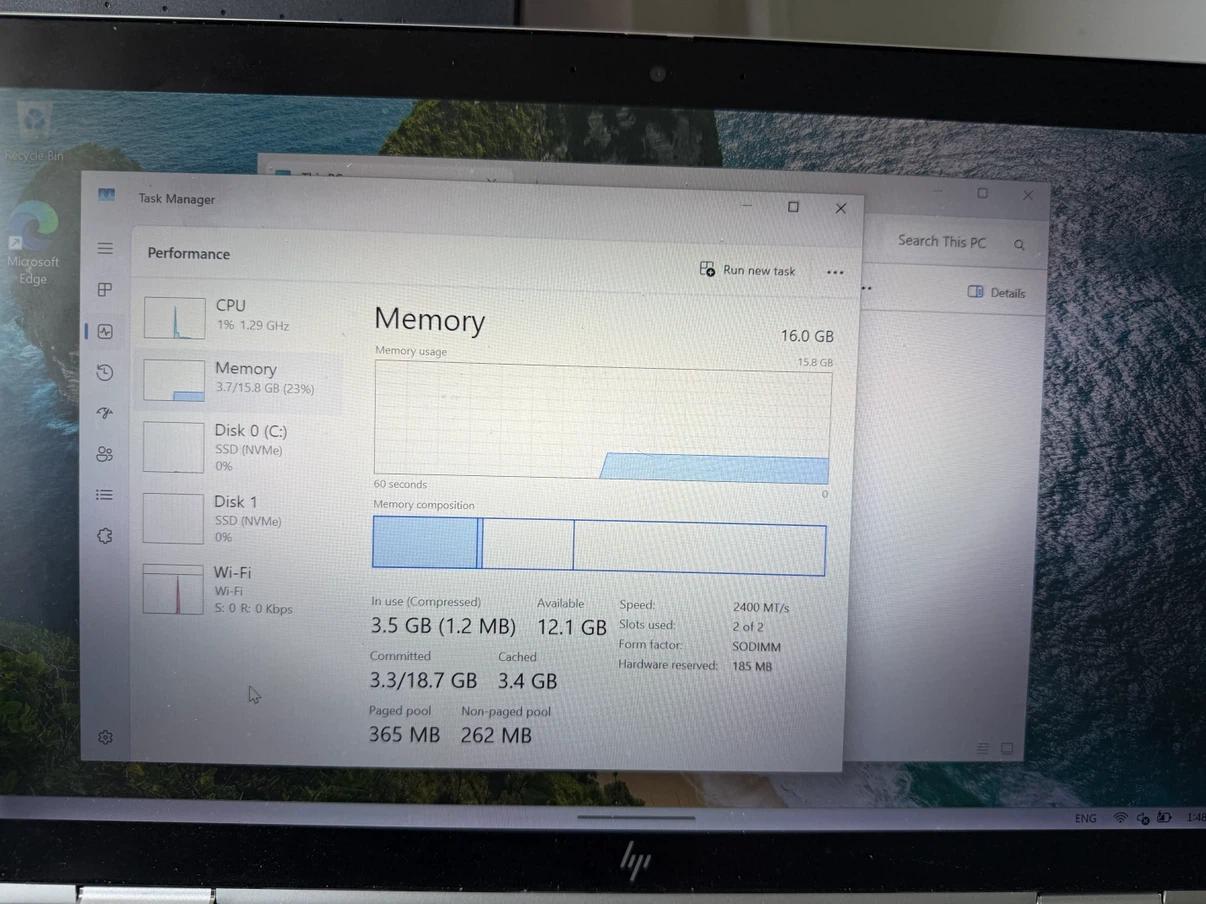The image size is (1206, 904).
Task: Open the Recycle Bin desktop icon
Action: click(34, 132)
